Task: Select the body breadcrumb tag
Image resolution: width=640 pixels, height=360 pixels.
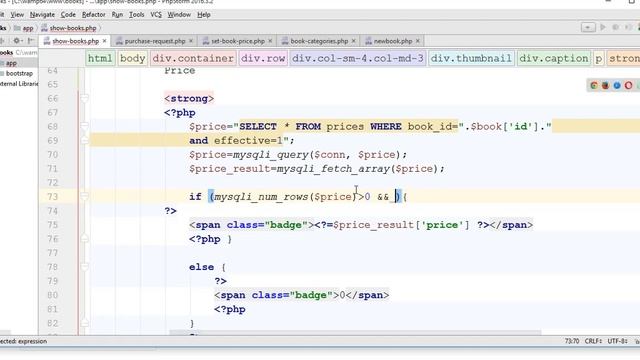Action: (132, 58)
